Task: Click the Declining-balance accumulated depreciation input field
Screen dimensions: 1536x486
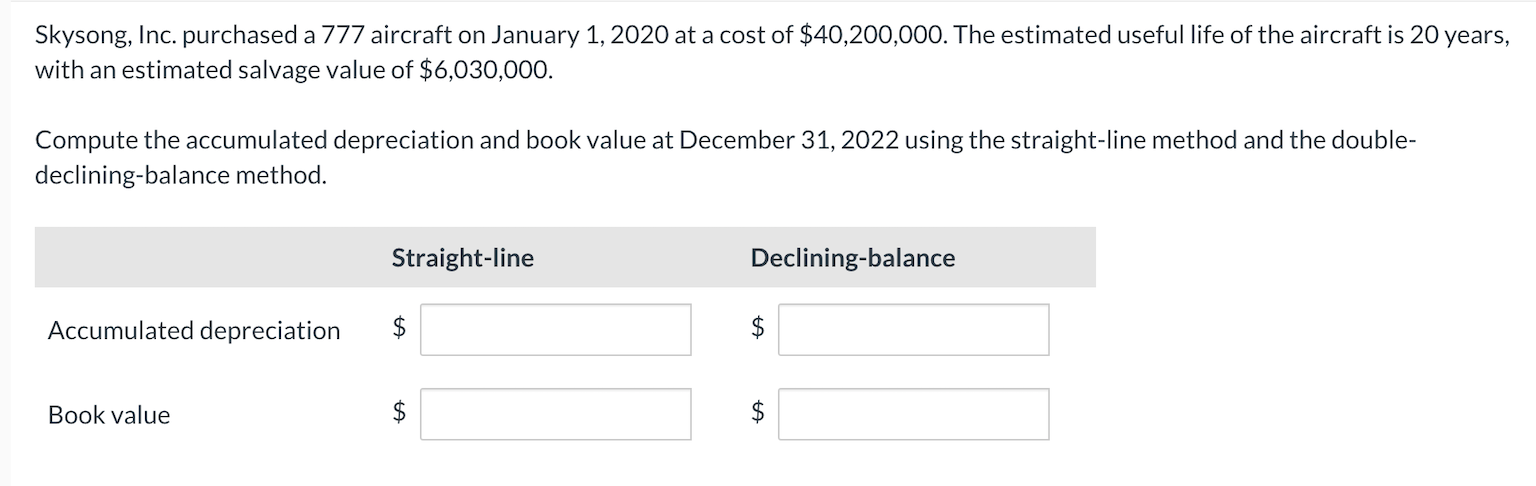Action: point(914,330)
